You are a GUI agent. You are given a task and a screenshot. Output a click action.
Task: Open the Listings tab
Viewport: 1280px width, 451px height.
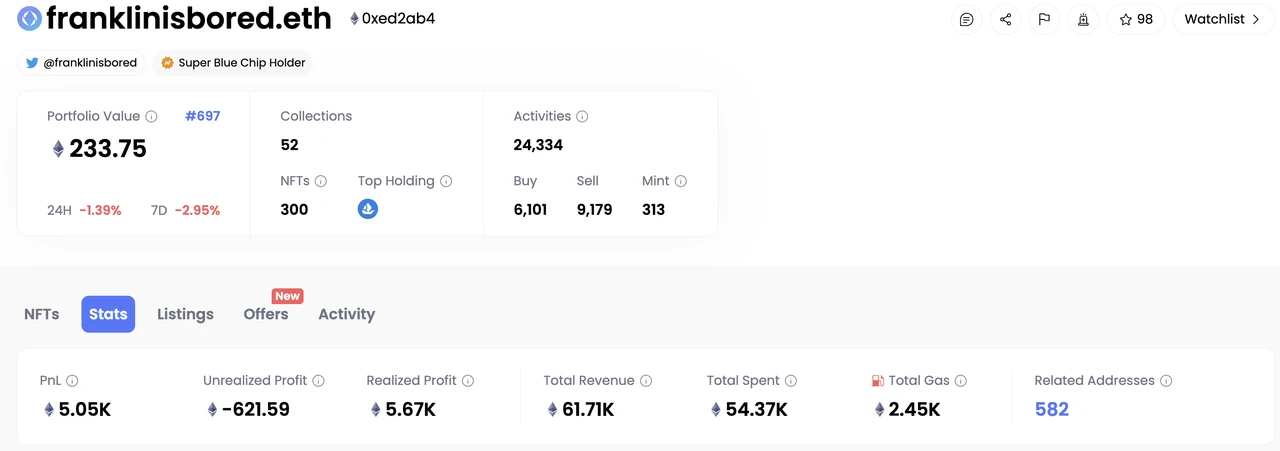click(x=185, y=314)
